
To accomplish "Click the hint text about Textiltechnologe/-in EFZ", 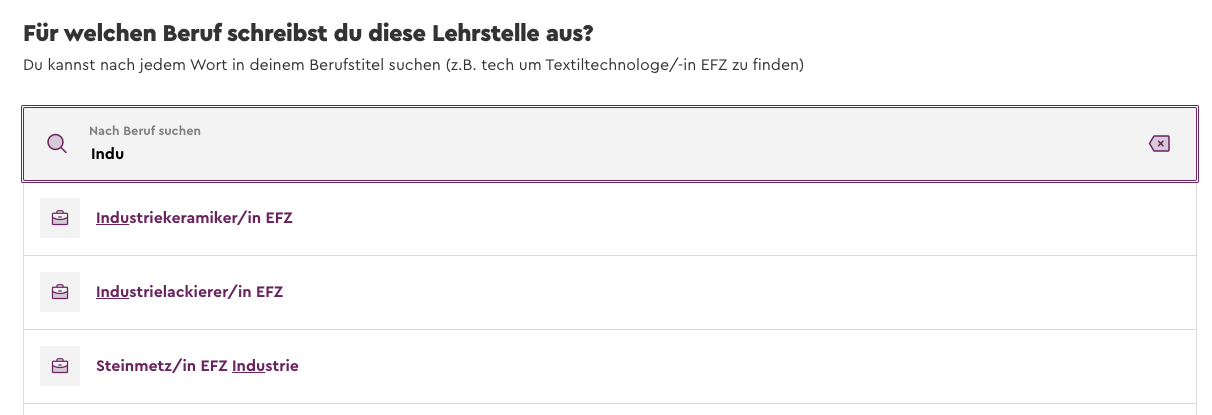I will pos(414,65).
